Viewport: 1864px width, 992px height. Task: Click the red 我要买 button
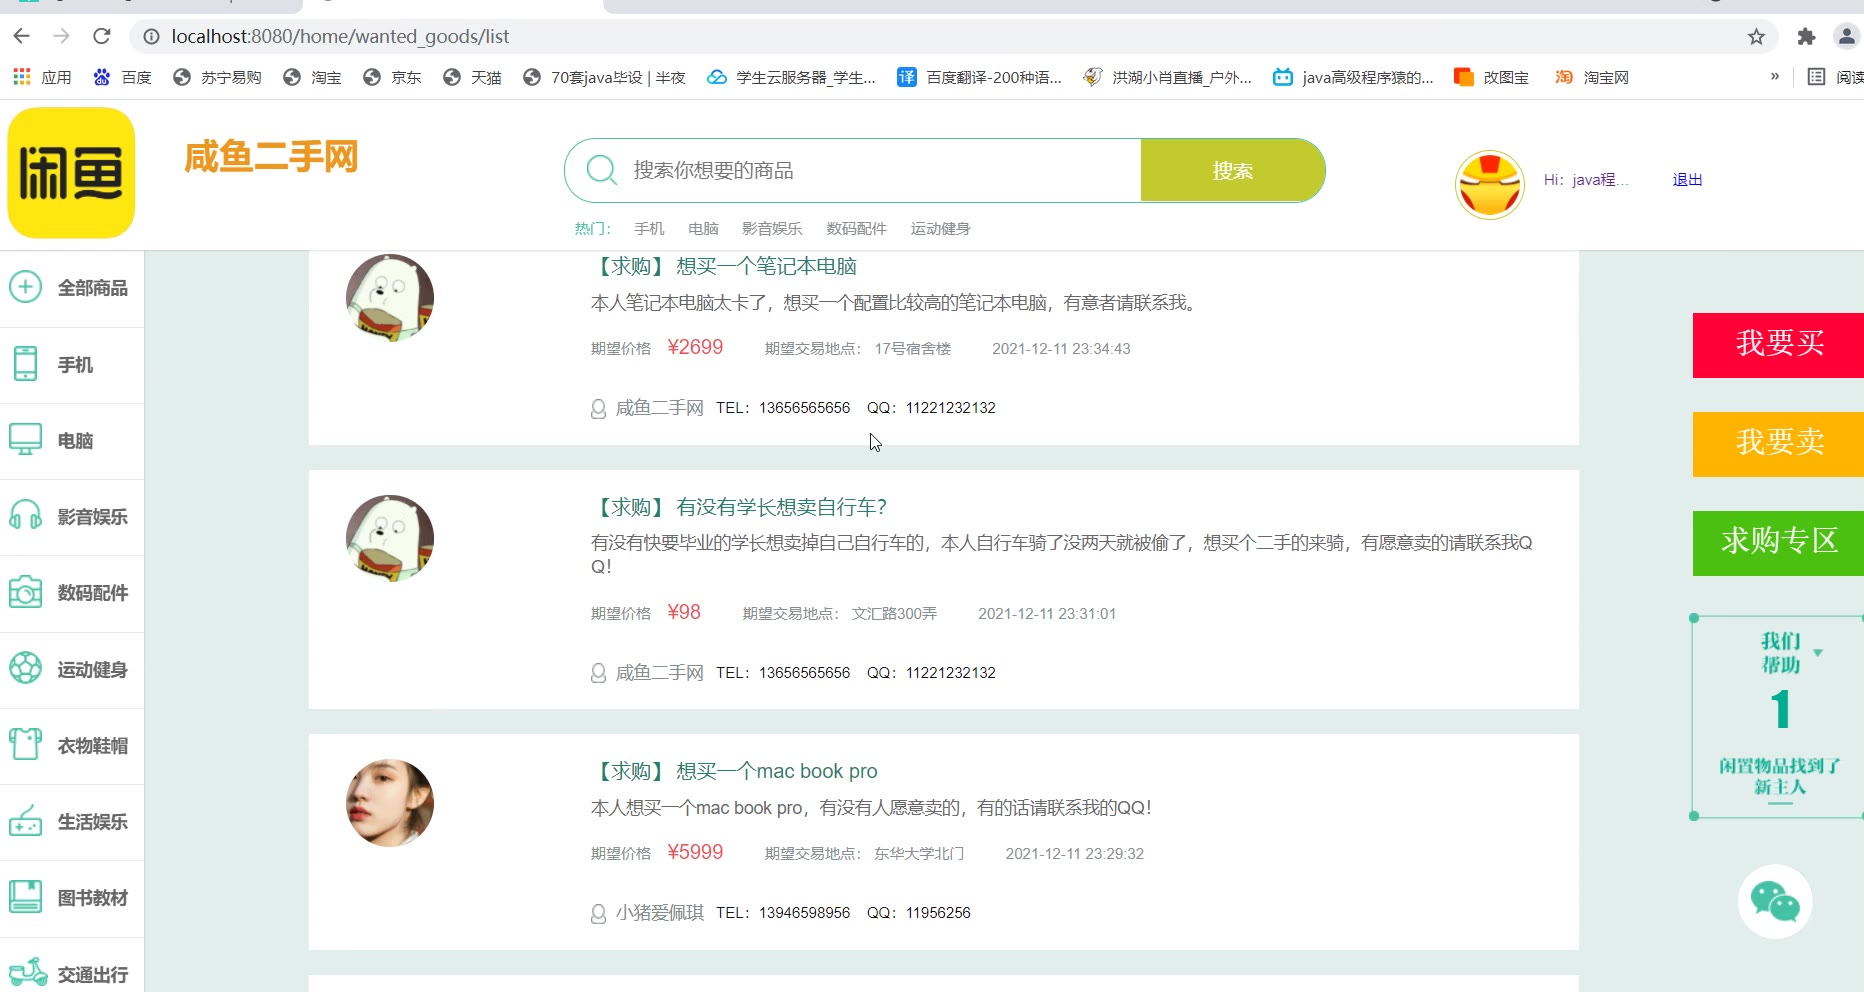1778,345
